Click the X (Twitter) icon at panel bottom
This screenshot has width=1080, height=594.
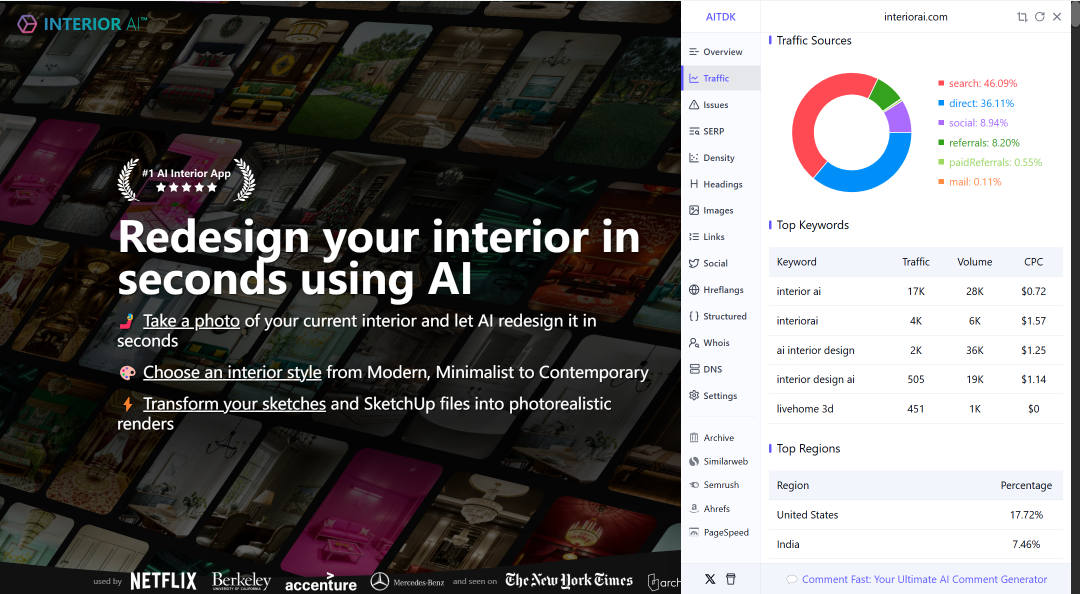710,579
